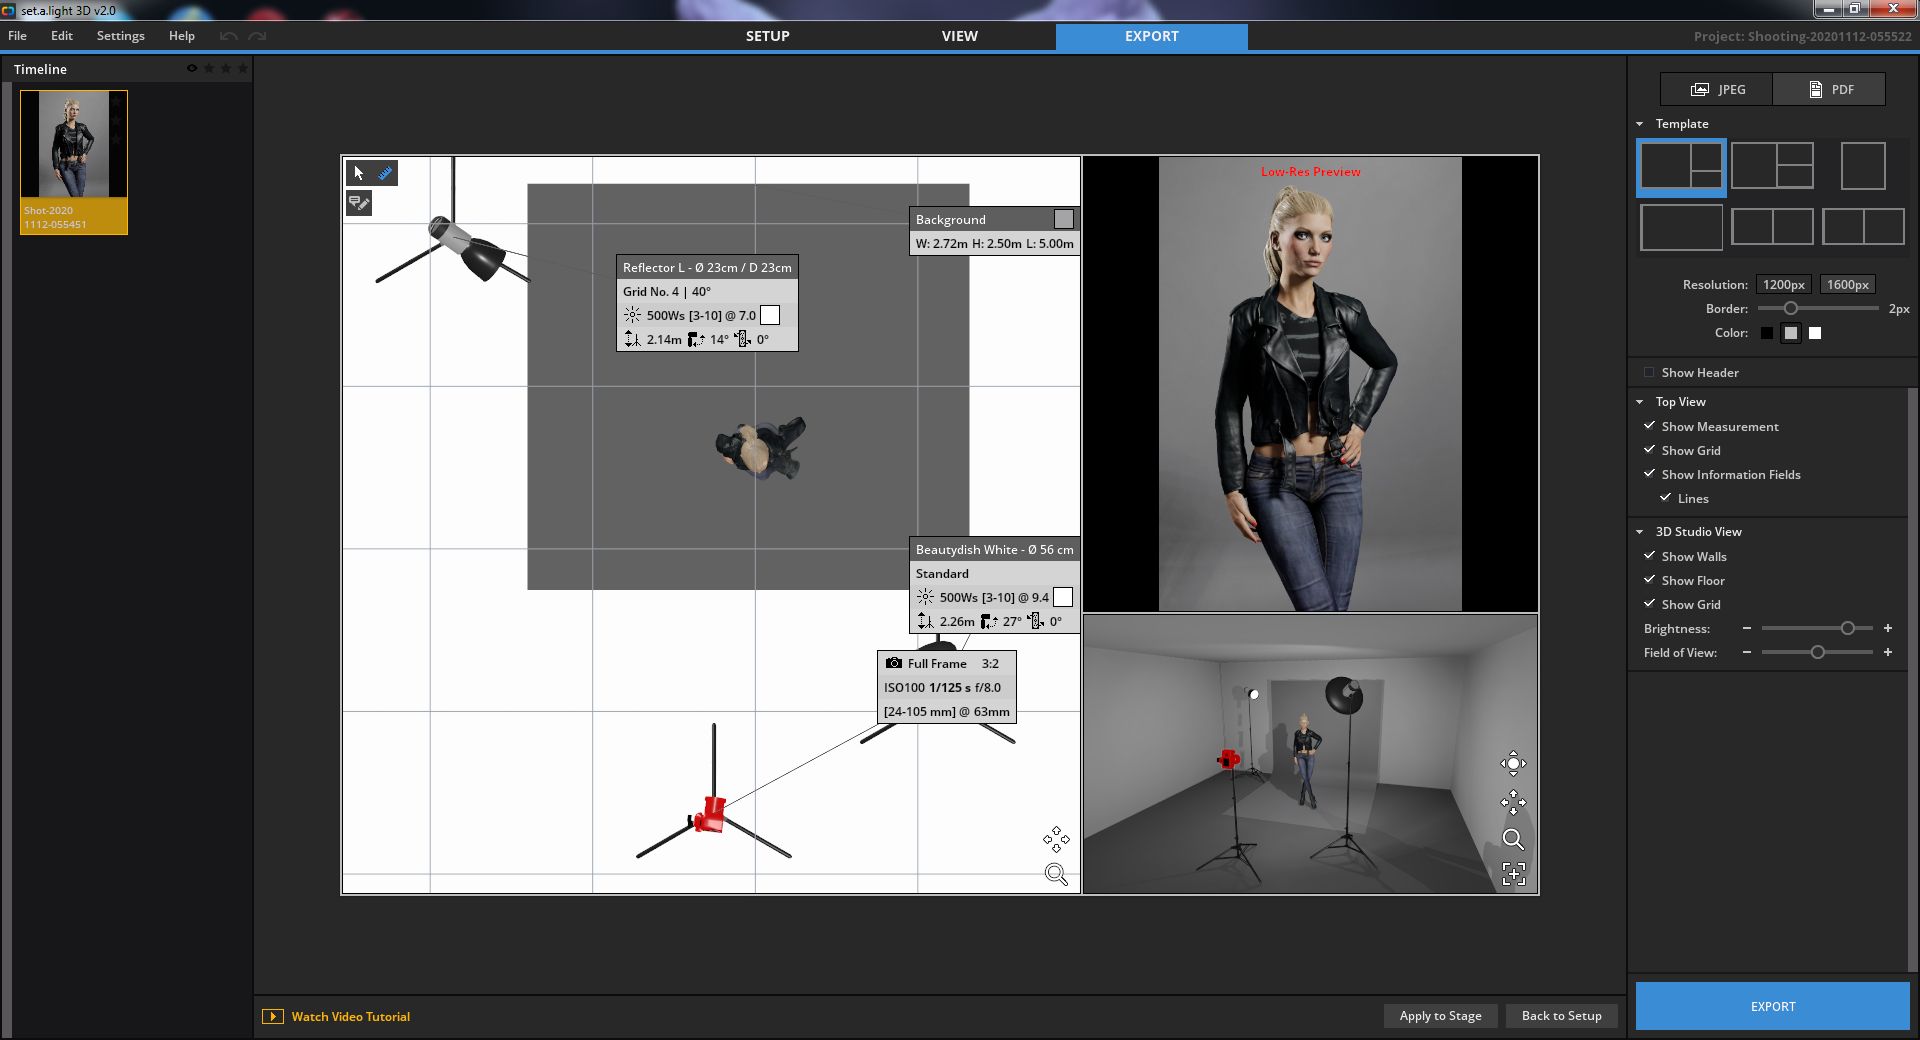Click the annotation note tool icon

(x=359, y=204)
